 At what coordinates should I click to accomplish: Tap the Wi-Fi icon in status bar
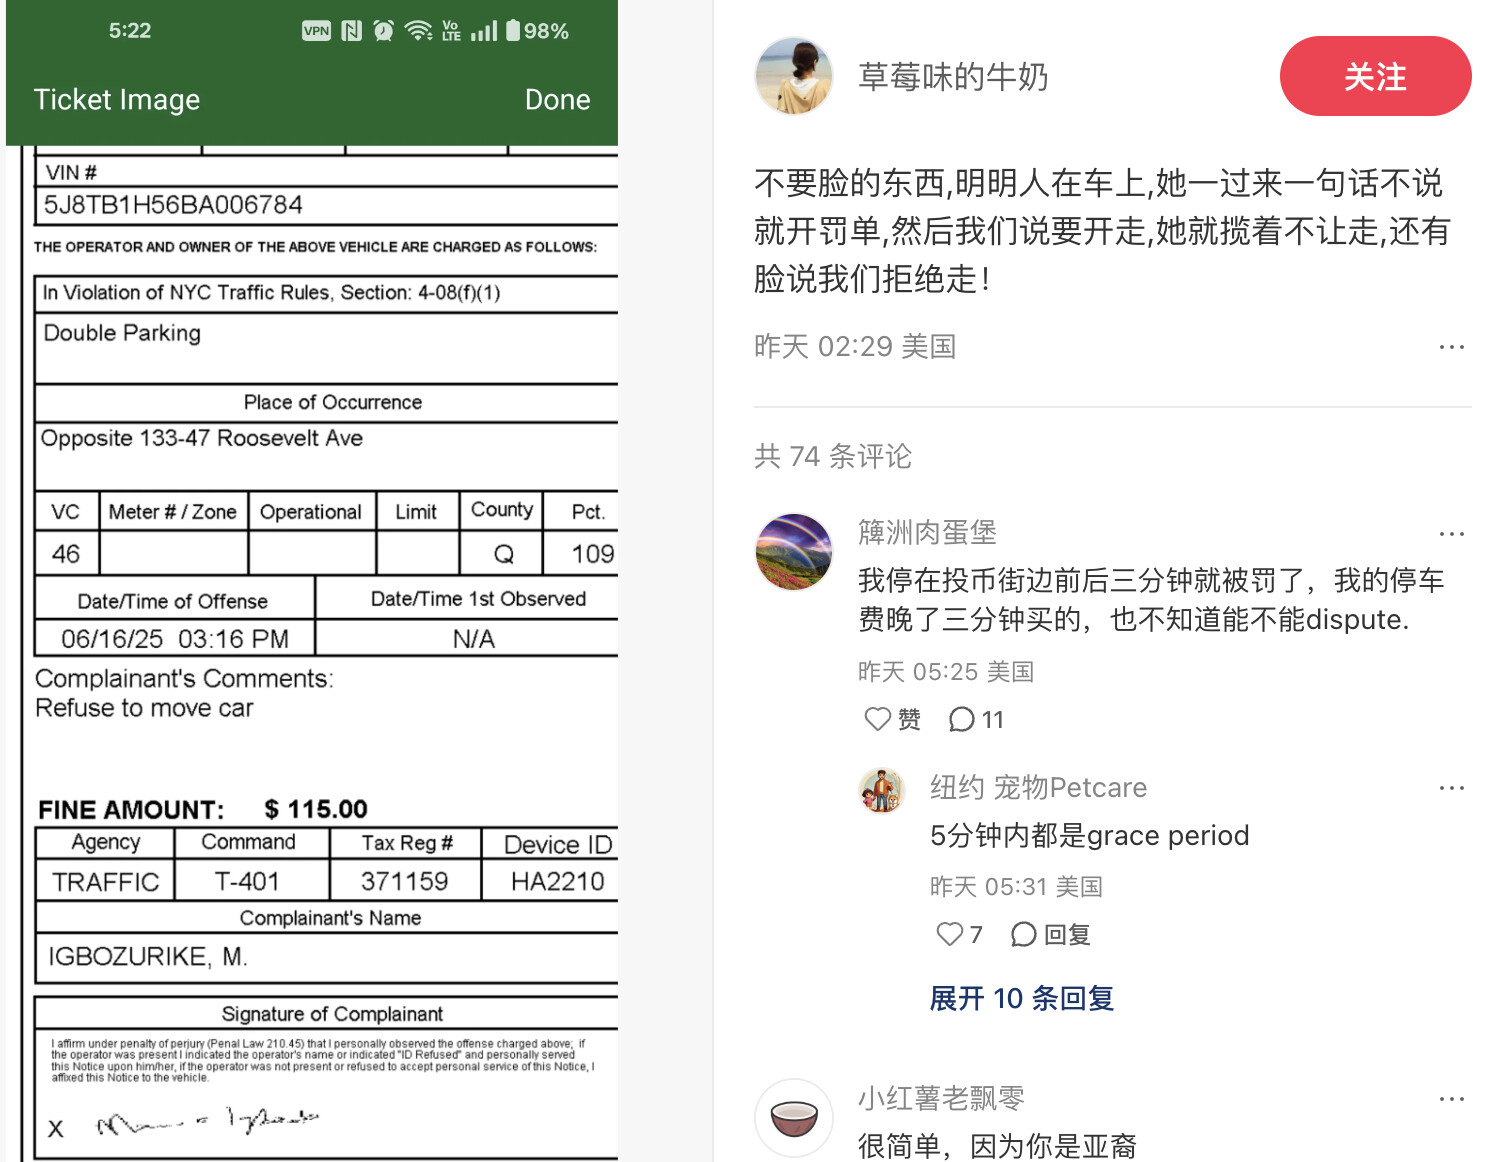[x=418, y=31]
